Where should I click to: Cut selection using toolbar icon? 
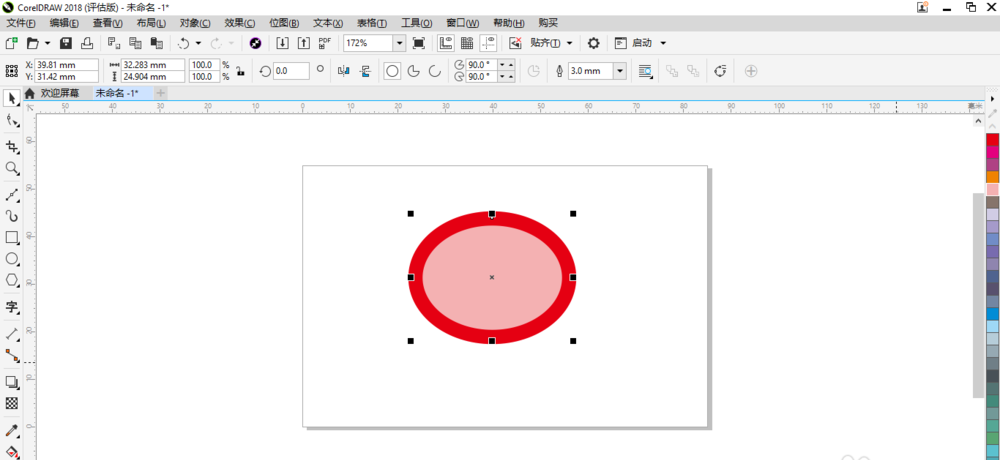114,43
